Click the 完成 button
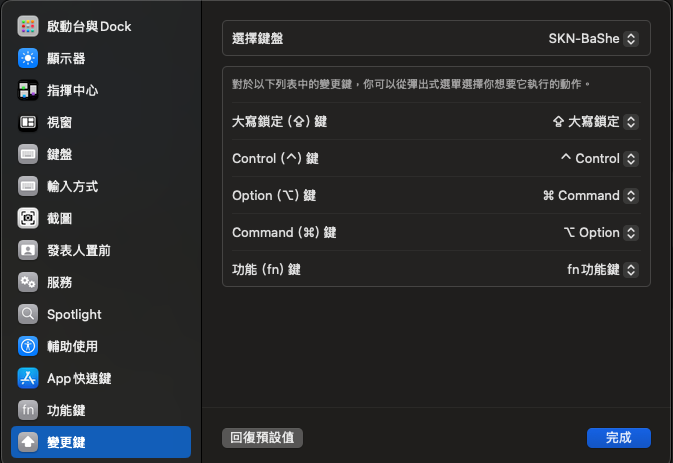Image resolution: width=673 pixels, height=463 pixels. point(618,438)
